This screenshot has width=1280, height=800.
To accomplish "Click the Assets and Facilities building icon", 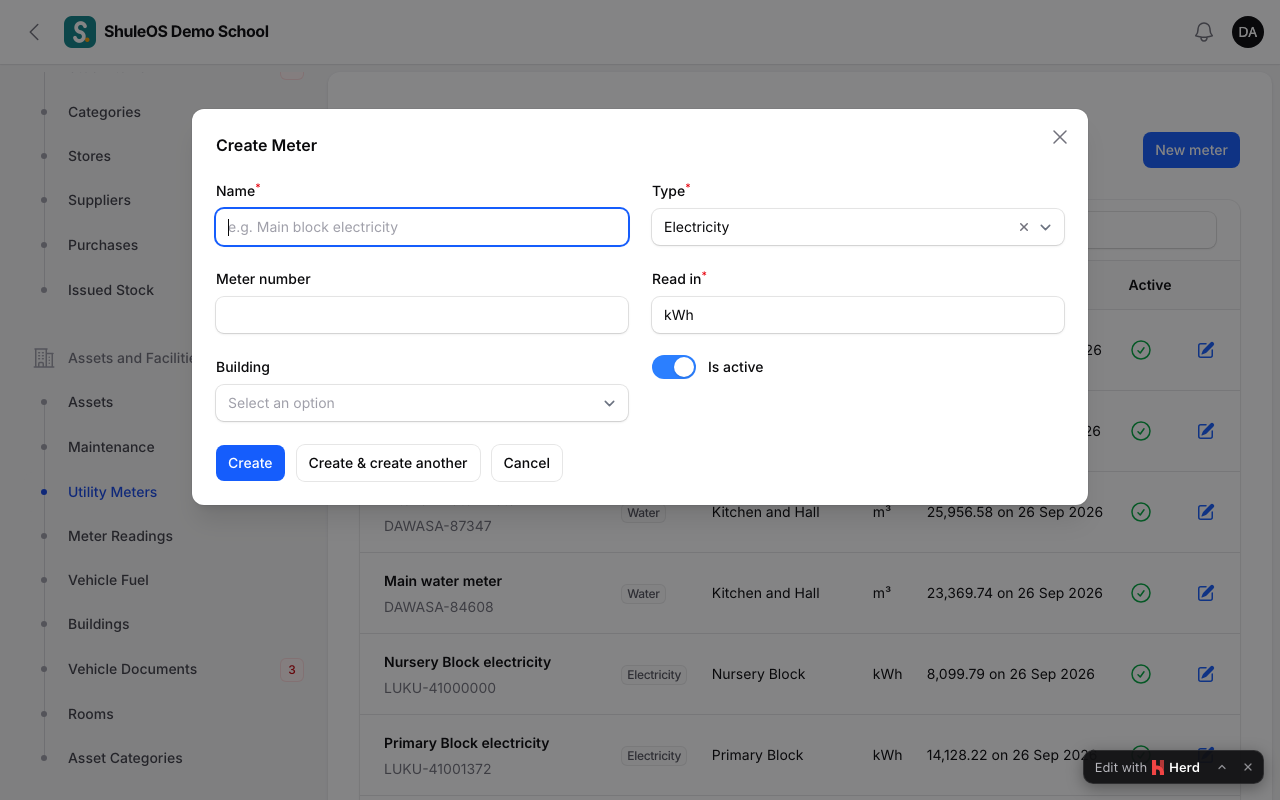I will 43,358.
